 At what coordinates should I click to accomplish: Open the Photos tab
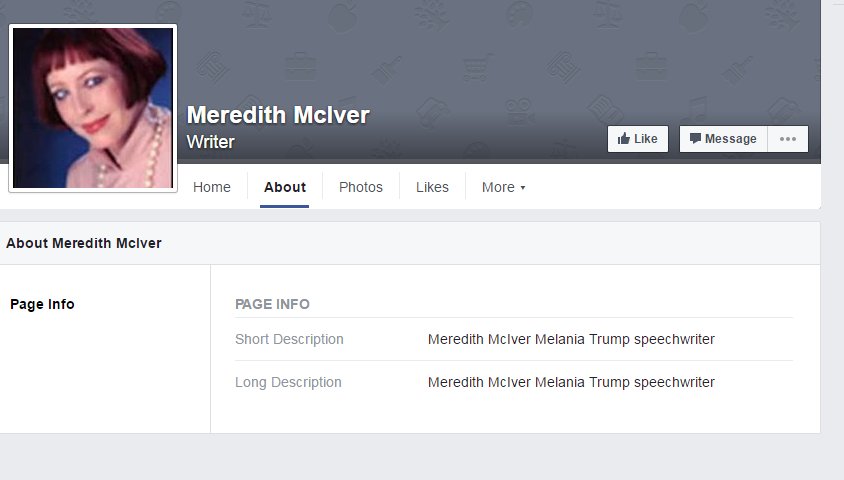[361, 187]
